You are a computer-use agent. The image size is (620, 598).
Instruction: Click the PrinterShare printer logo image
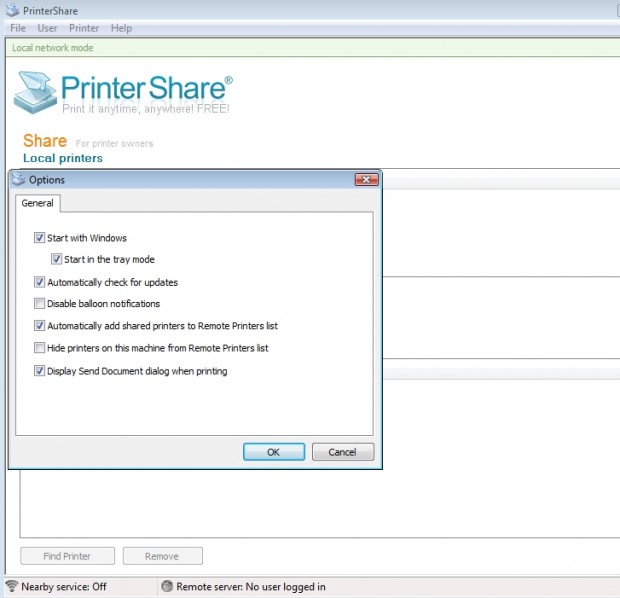35,93
